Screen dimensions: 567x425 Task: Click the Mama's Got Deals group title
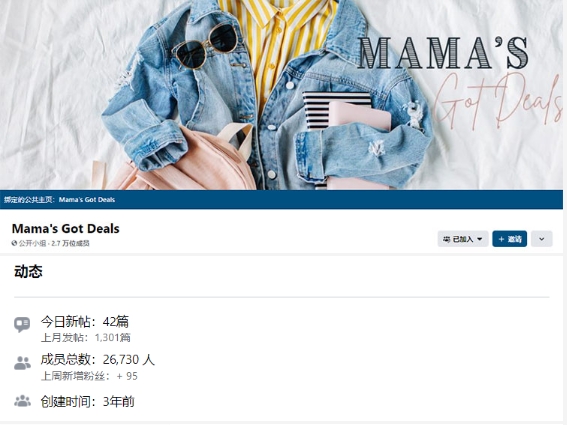pos(65,229)
